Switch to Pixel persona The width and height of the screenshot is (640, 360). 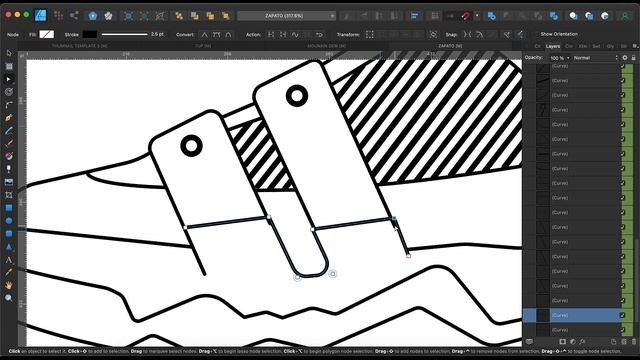(x=58, y=16)
